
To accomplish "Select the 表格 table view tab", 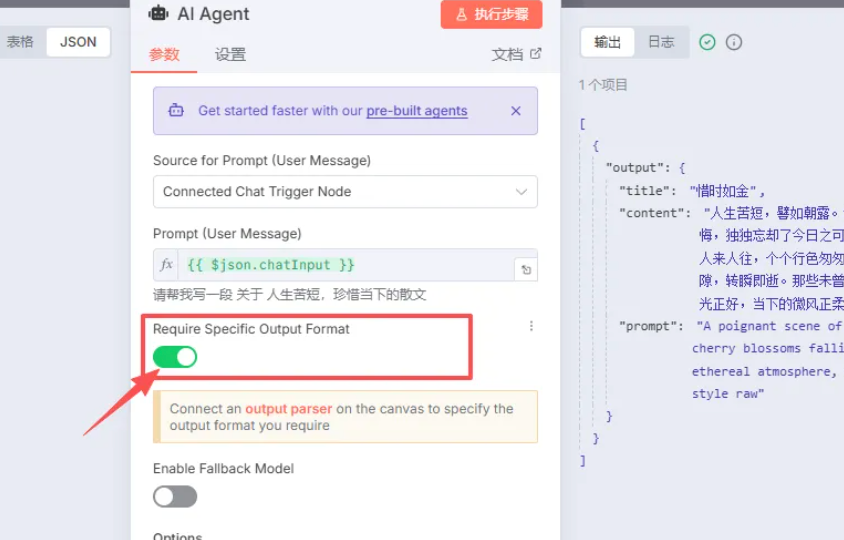I will tap(20, 42).
